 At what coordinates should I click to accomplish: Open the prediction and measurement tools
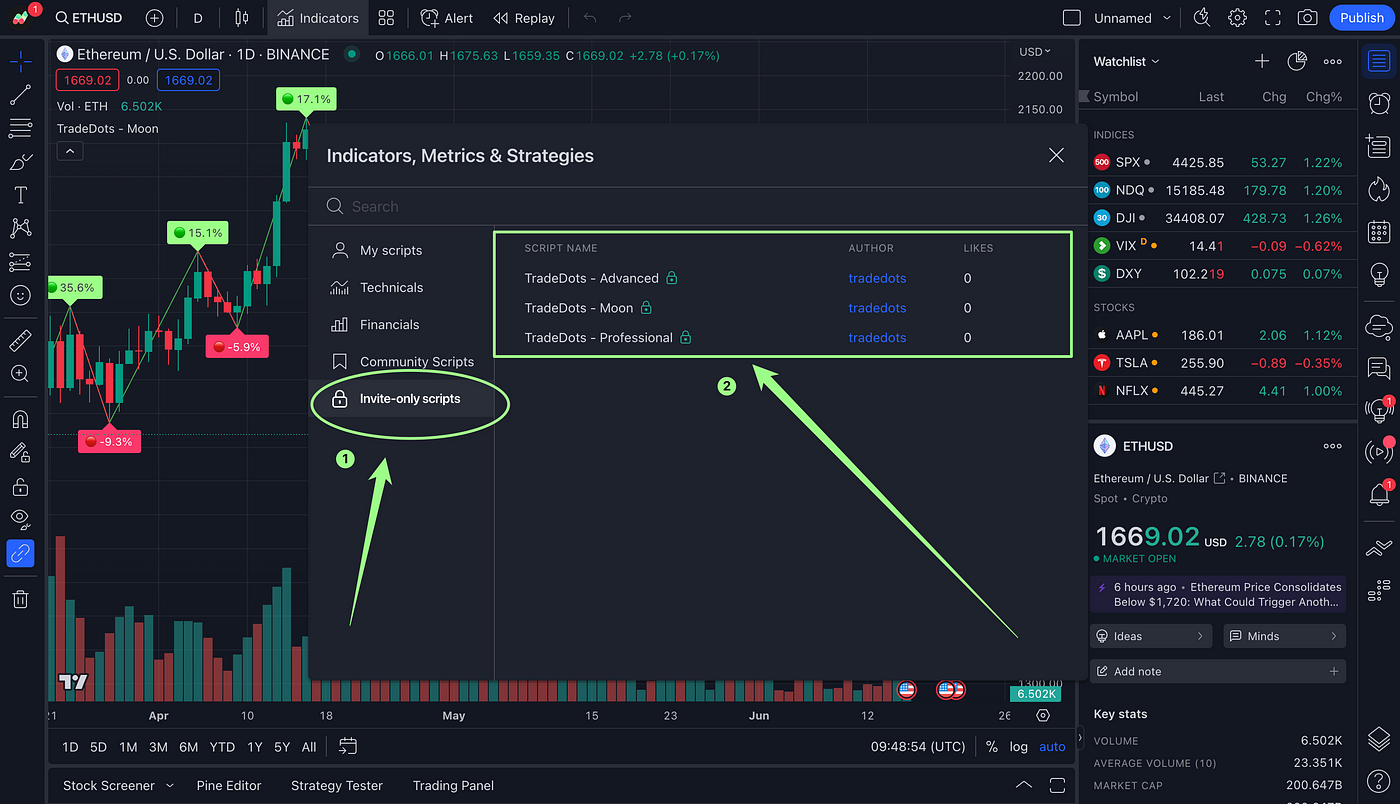pos(20,262)
